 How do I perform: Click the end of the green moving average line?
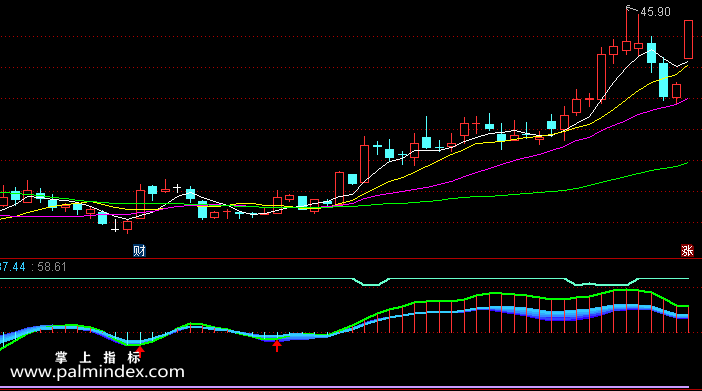pyautogui.click(x=687, y=163)
